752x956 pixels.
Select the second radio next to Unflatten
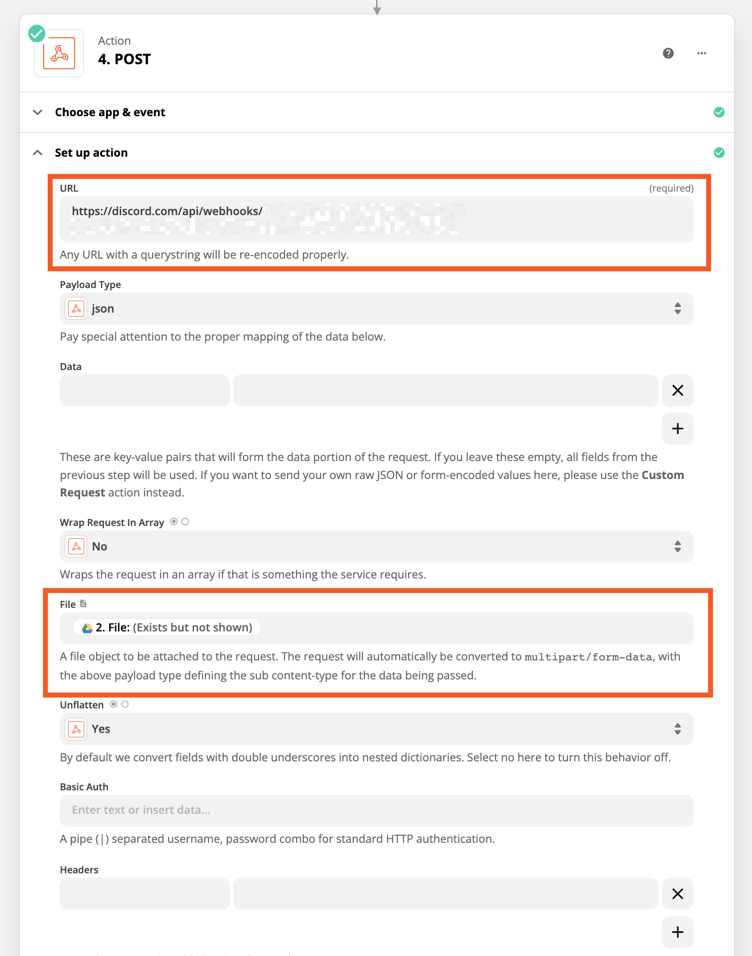click(x=124, y=704)
